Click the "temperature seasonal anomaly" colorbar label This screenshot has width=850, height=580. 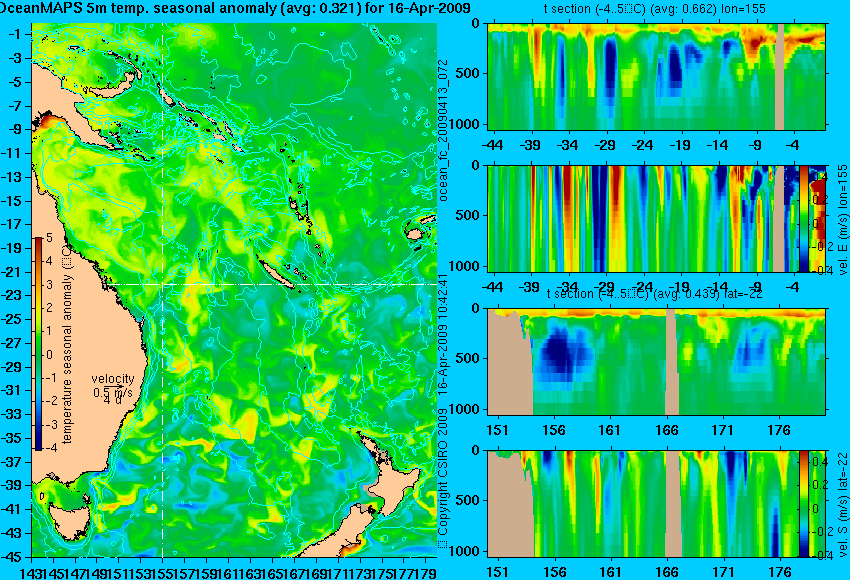[67, 344]
